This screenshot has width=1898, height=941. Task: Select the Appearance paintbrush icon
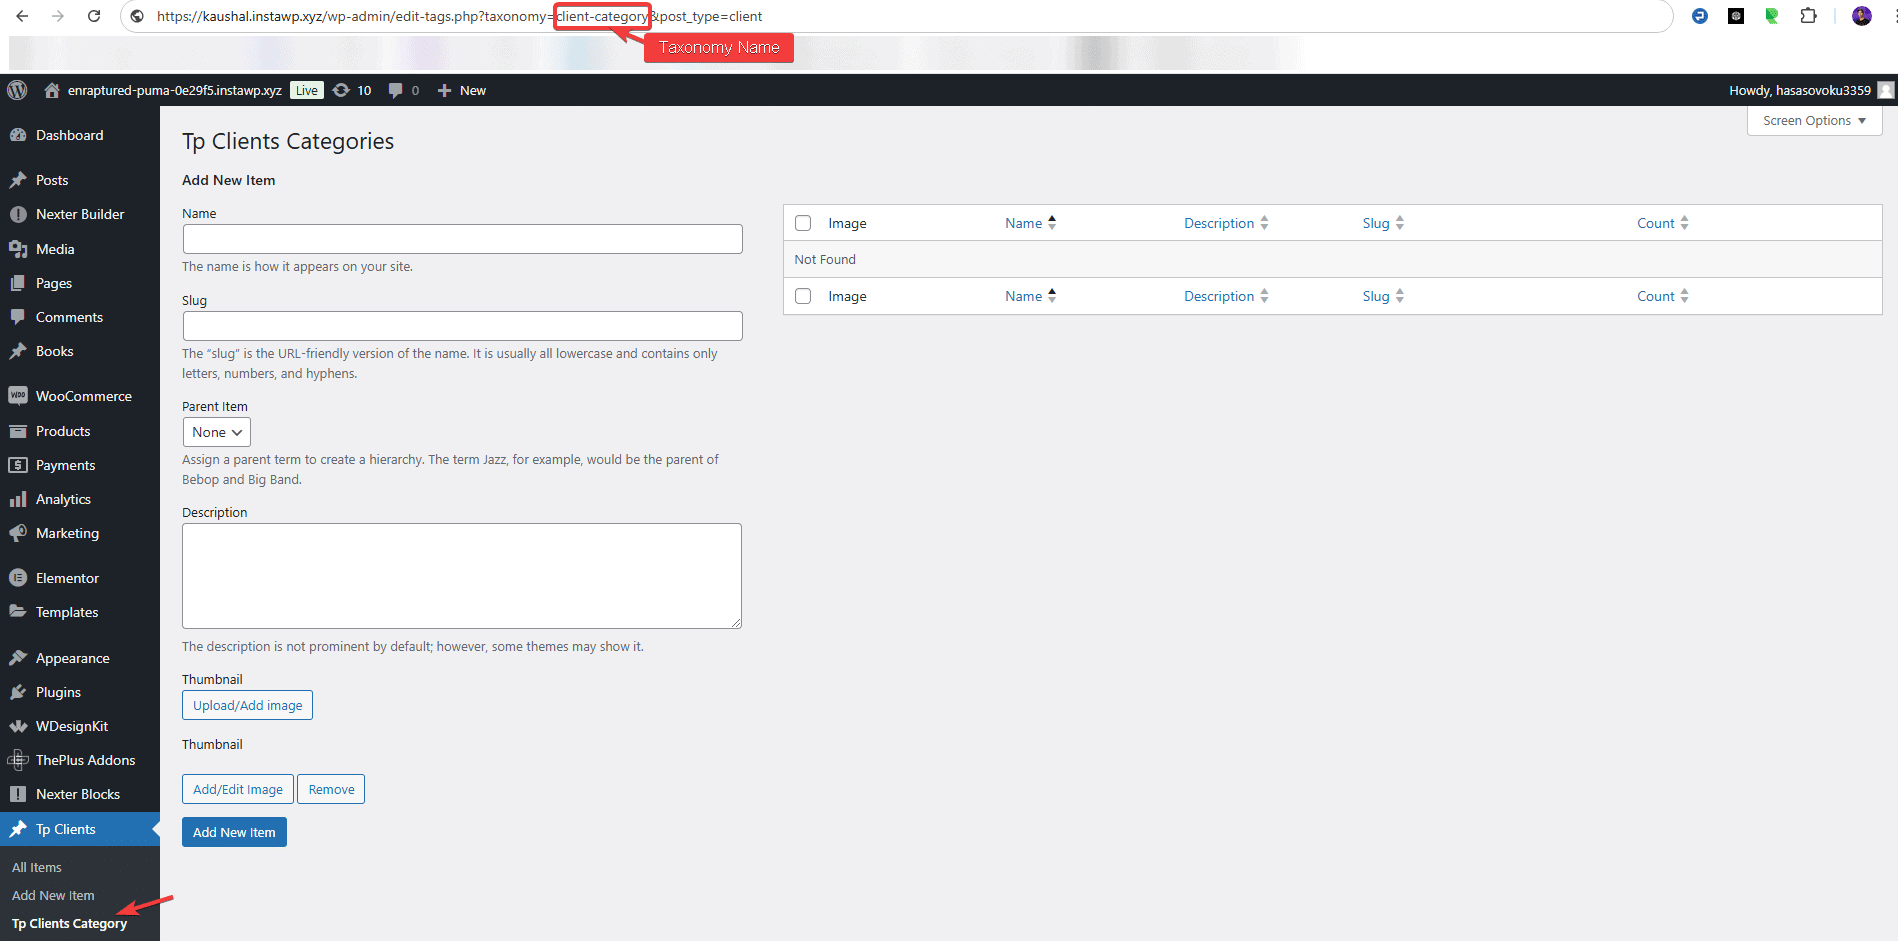[18, 658]
